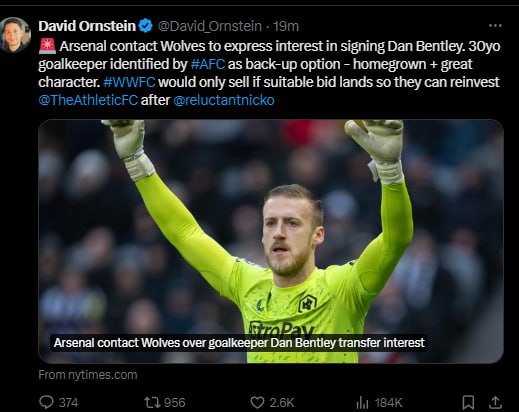Open the three-dot more options menu
The image size is (519, 412).
tap(495, 25)
